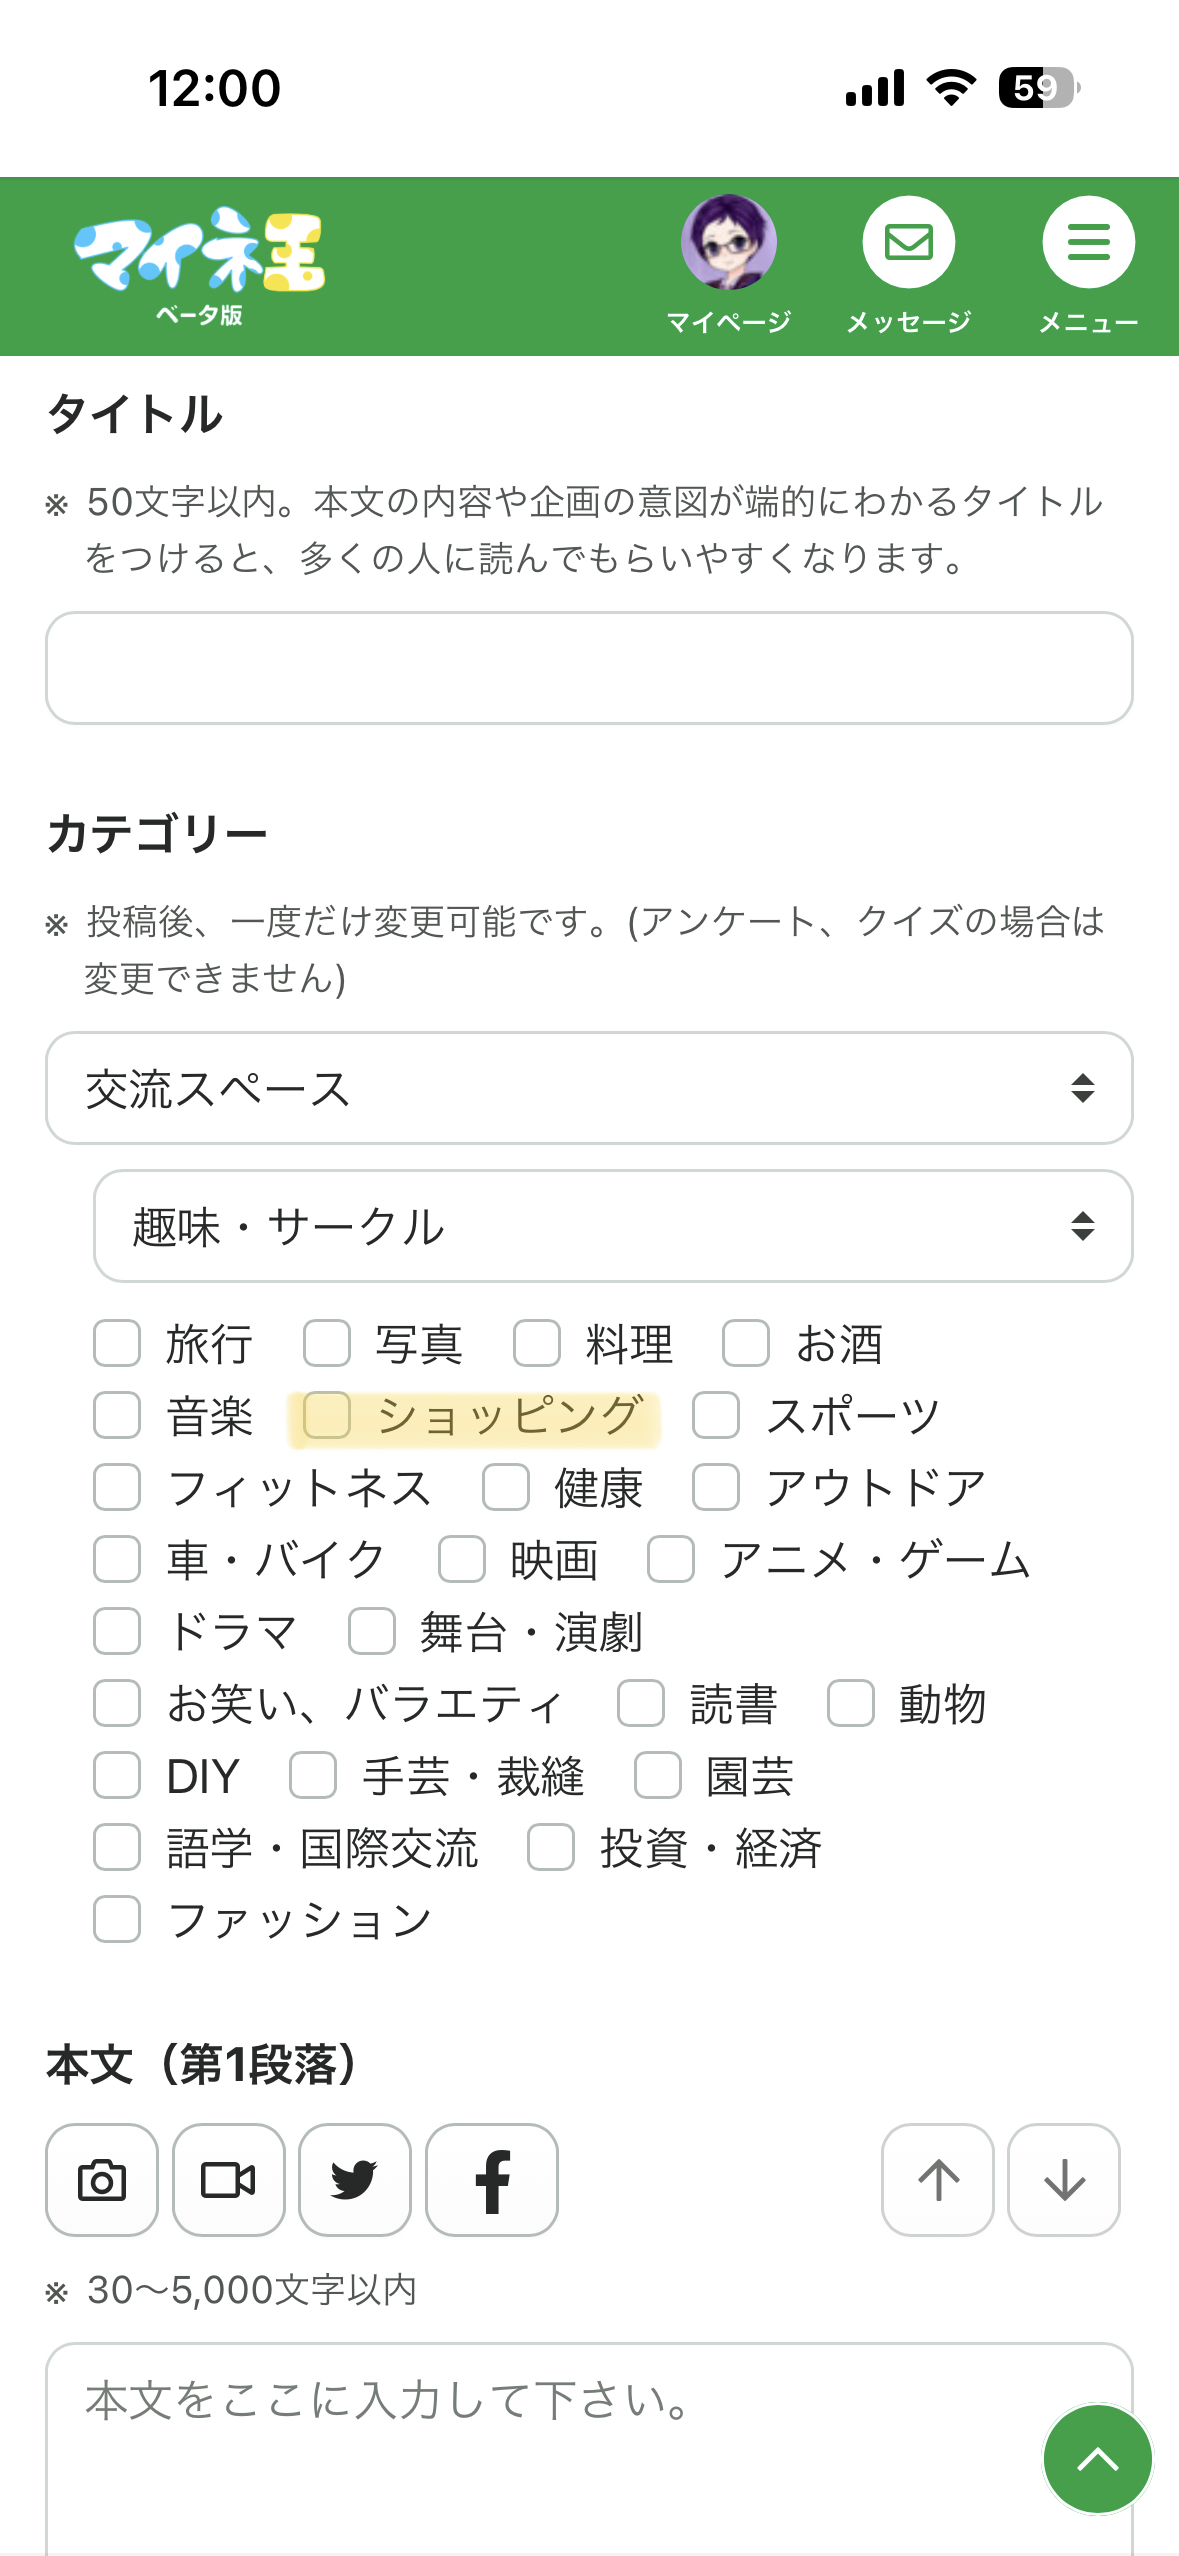Tap the Facebook embed icon
Screen dimensions: 1179x2556
tap(492, 2180)
